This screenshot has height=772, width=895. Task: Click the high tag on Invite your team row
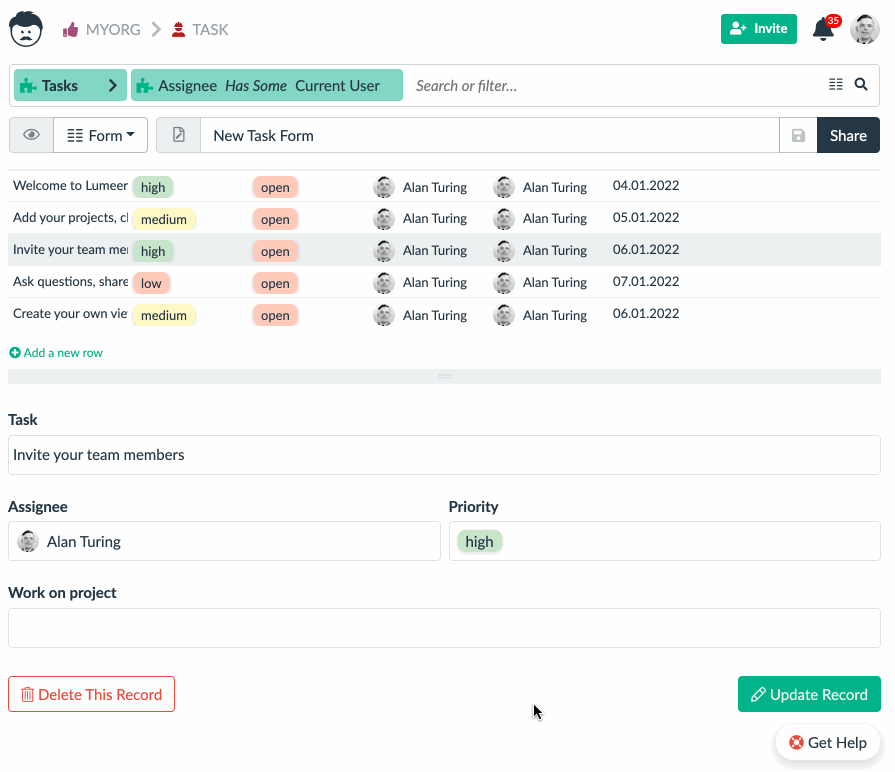(x=153, y=251)
